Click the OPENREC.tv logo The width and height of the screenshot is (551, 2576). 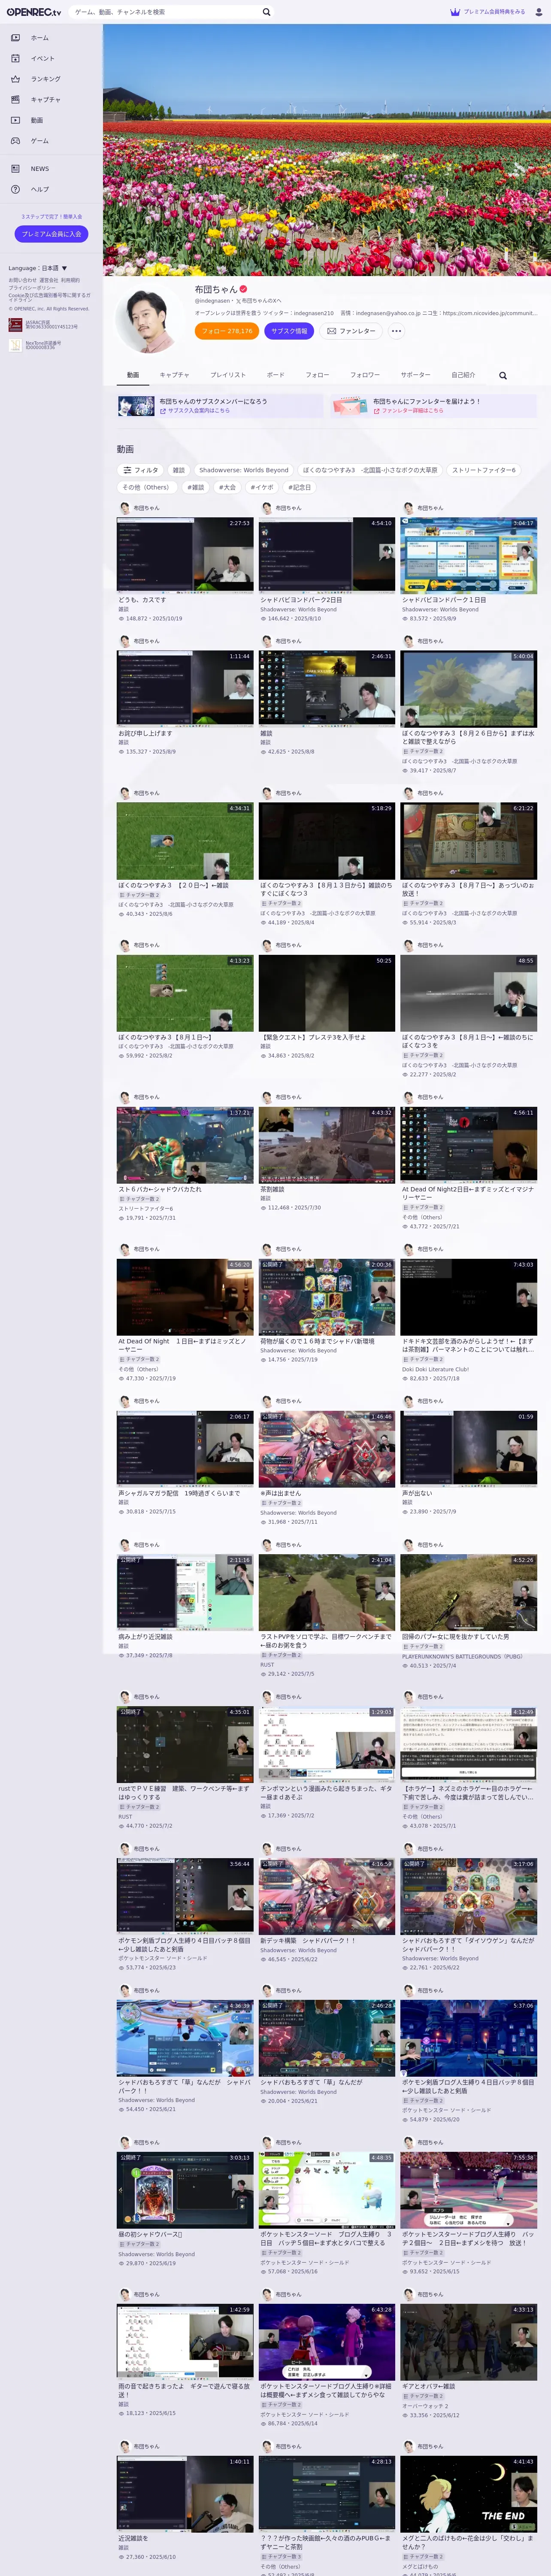[x=34, y=12]
